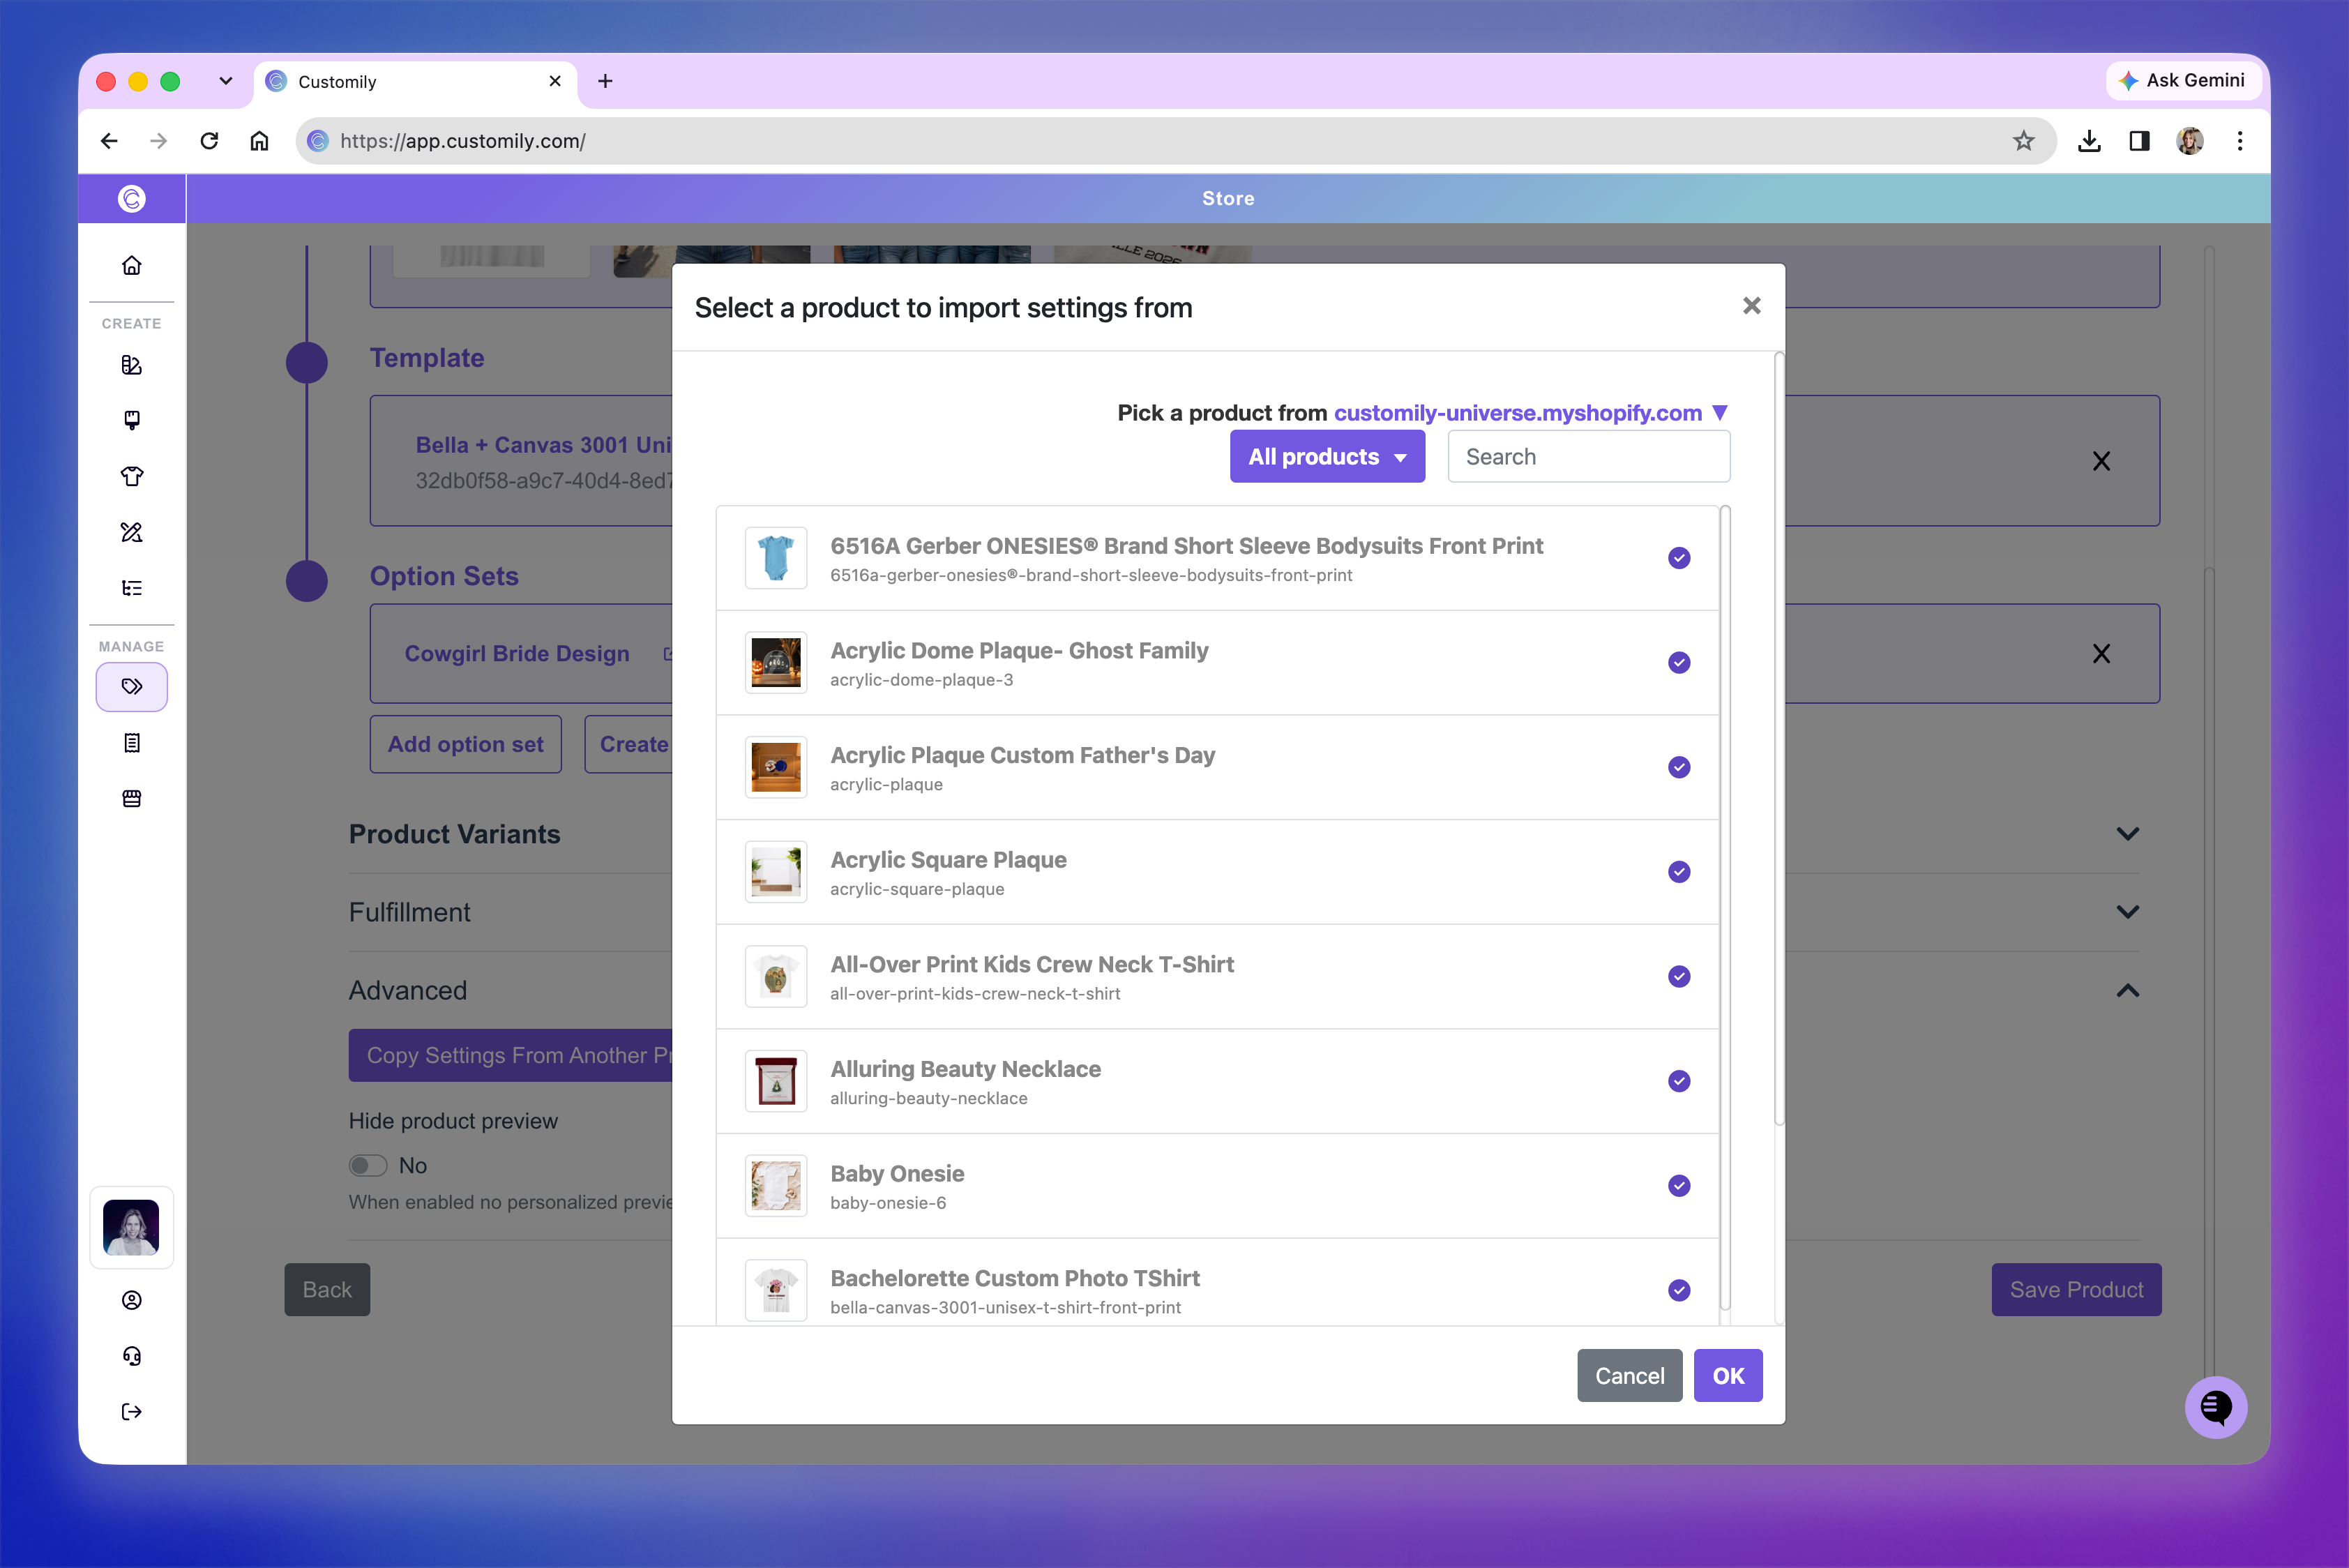Click the Add option set button
This screenshot has height=1568, width=2349.
click(x=465, y=745)
